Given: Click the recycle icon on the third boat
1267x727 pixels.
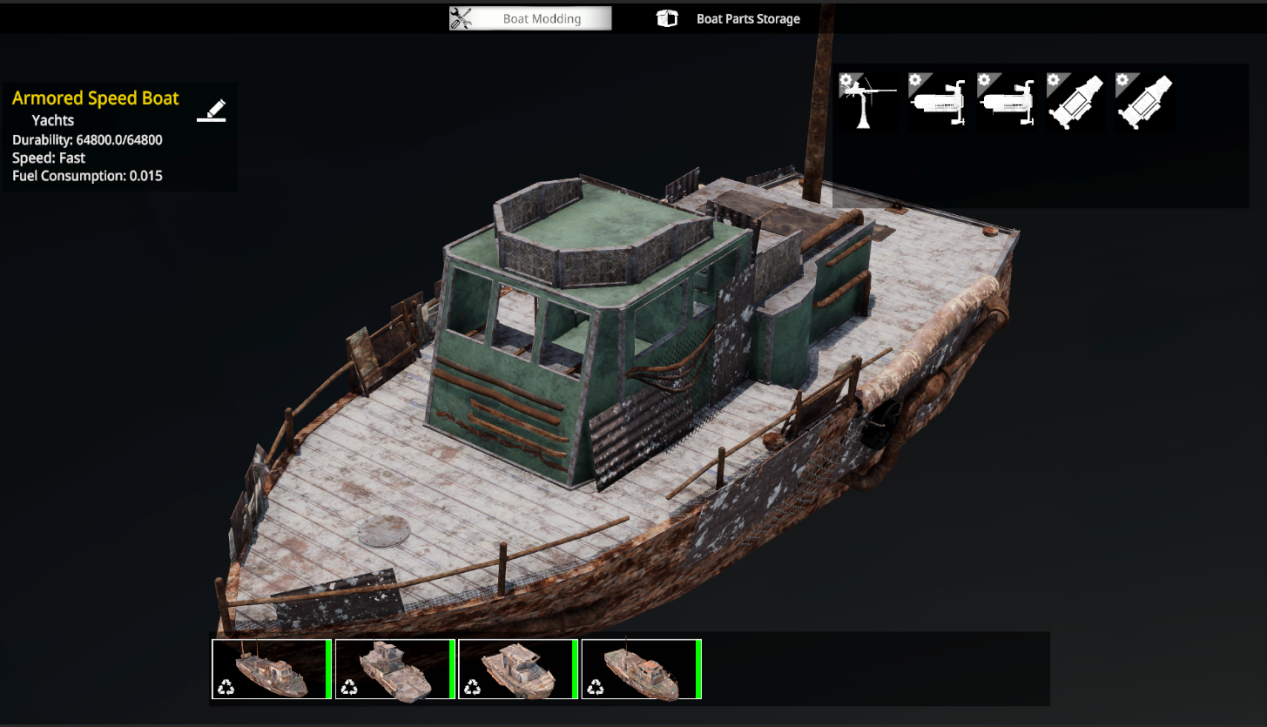Looking at the screenshot, I should 472,687.
